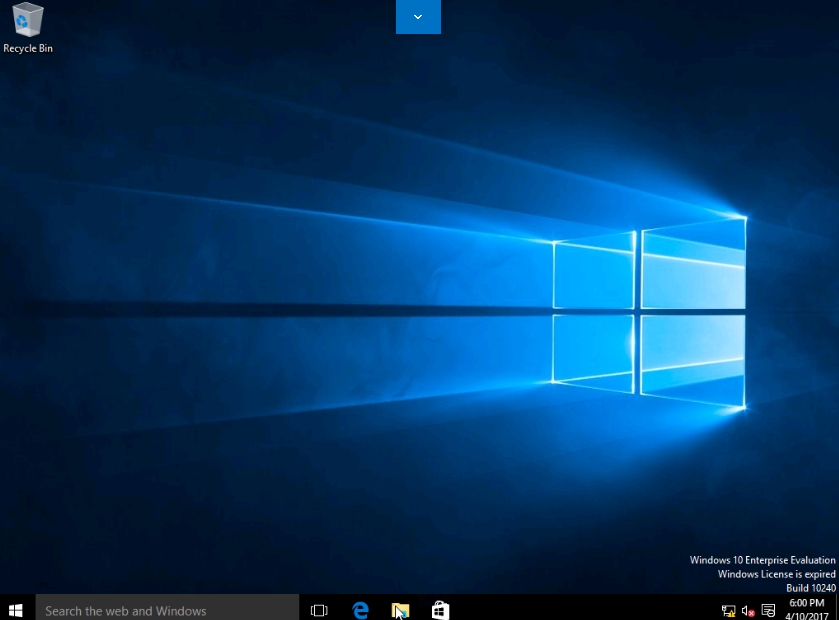Launch Microsoft Edge from the taskbar
The height and width of the screenshot is (620, 839).
tap(360, 610)
